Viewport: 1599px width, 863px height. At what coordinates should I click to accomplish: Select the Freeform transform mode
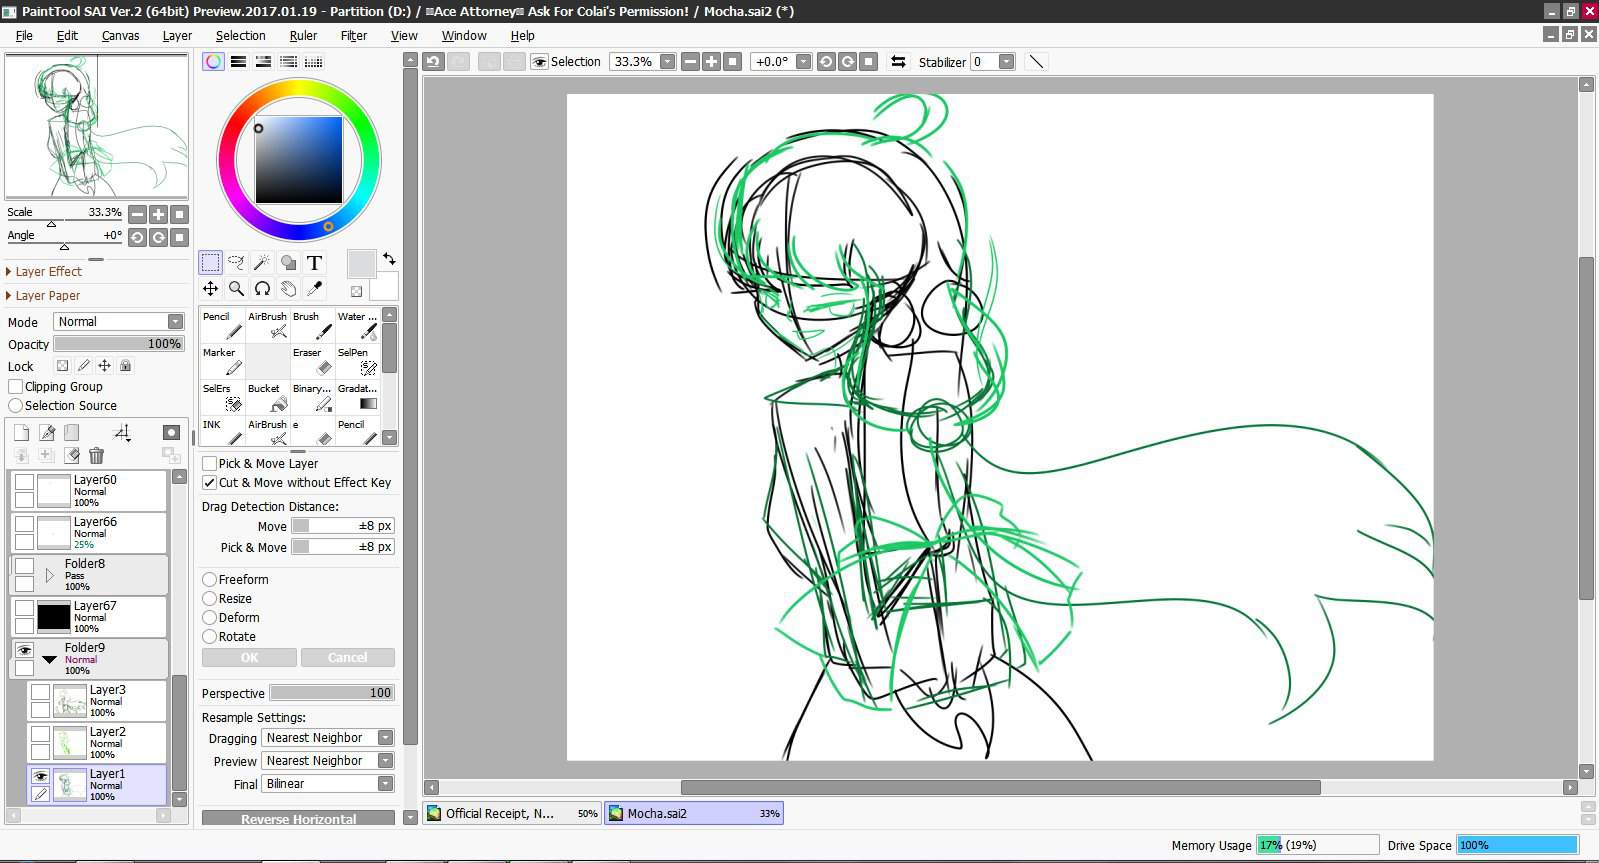click(x=209, y=579)
